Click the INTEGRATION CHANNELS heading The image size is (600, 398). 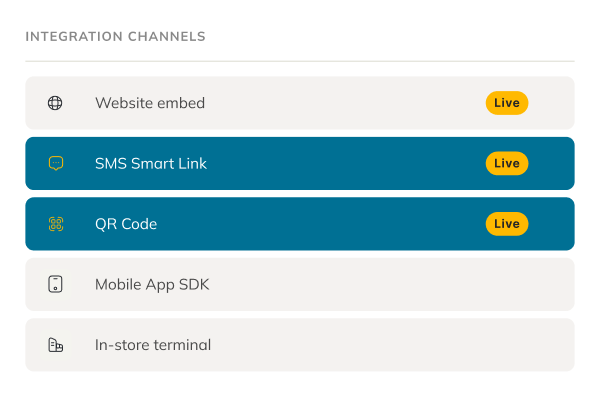pos(116,36)
